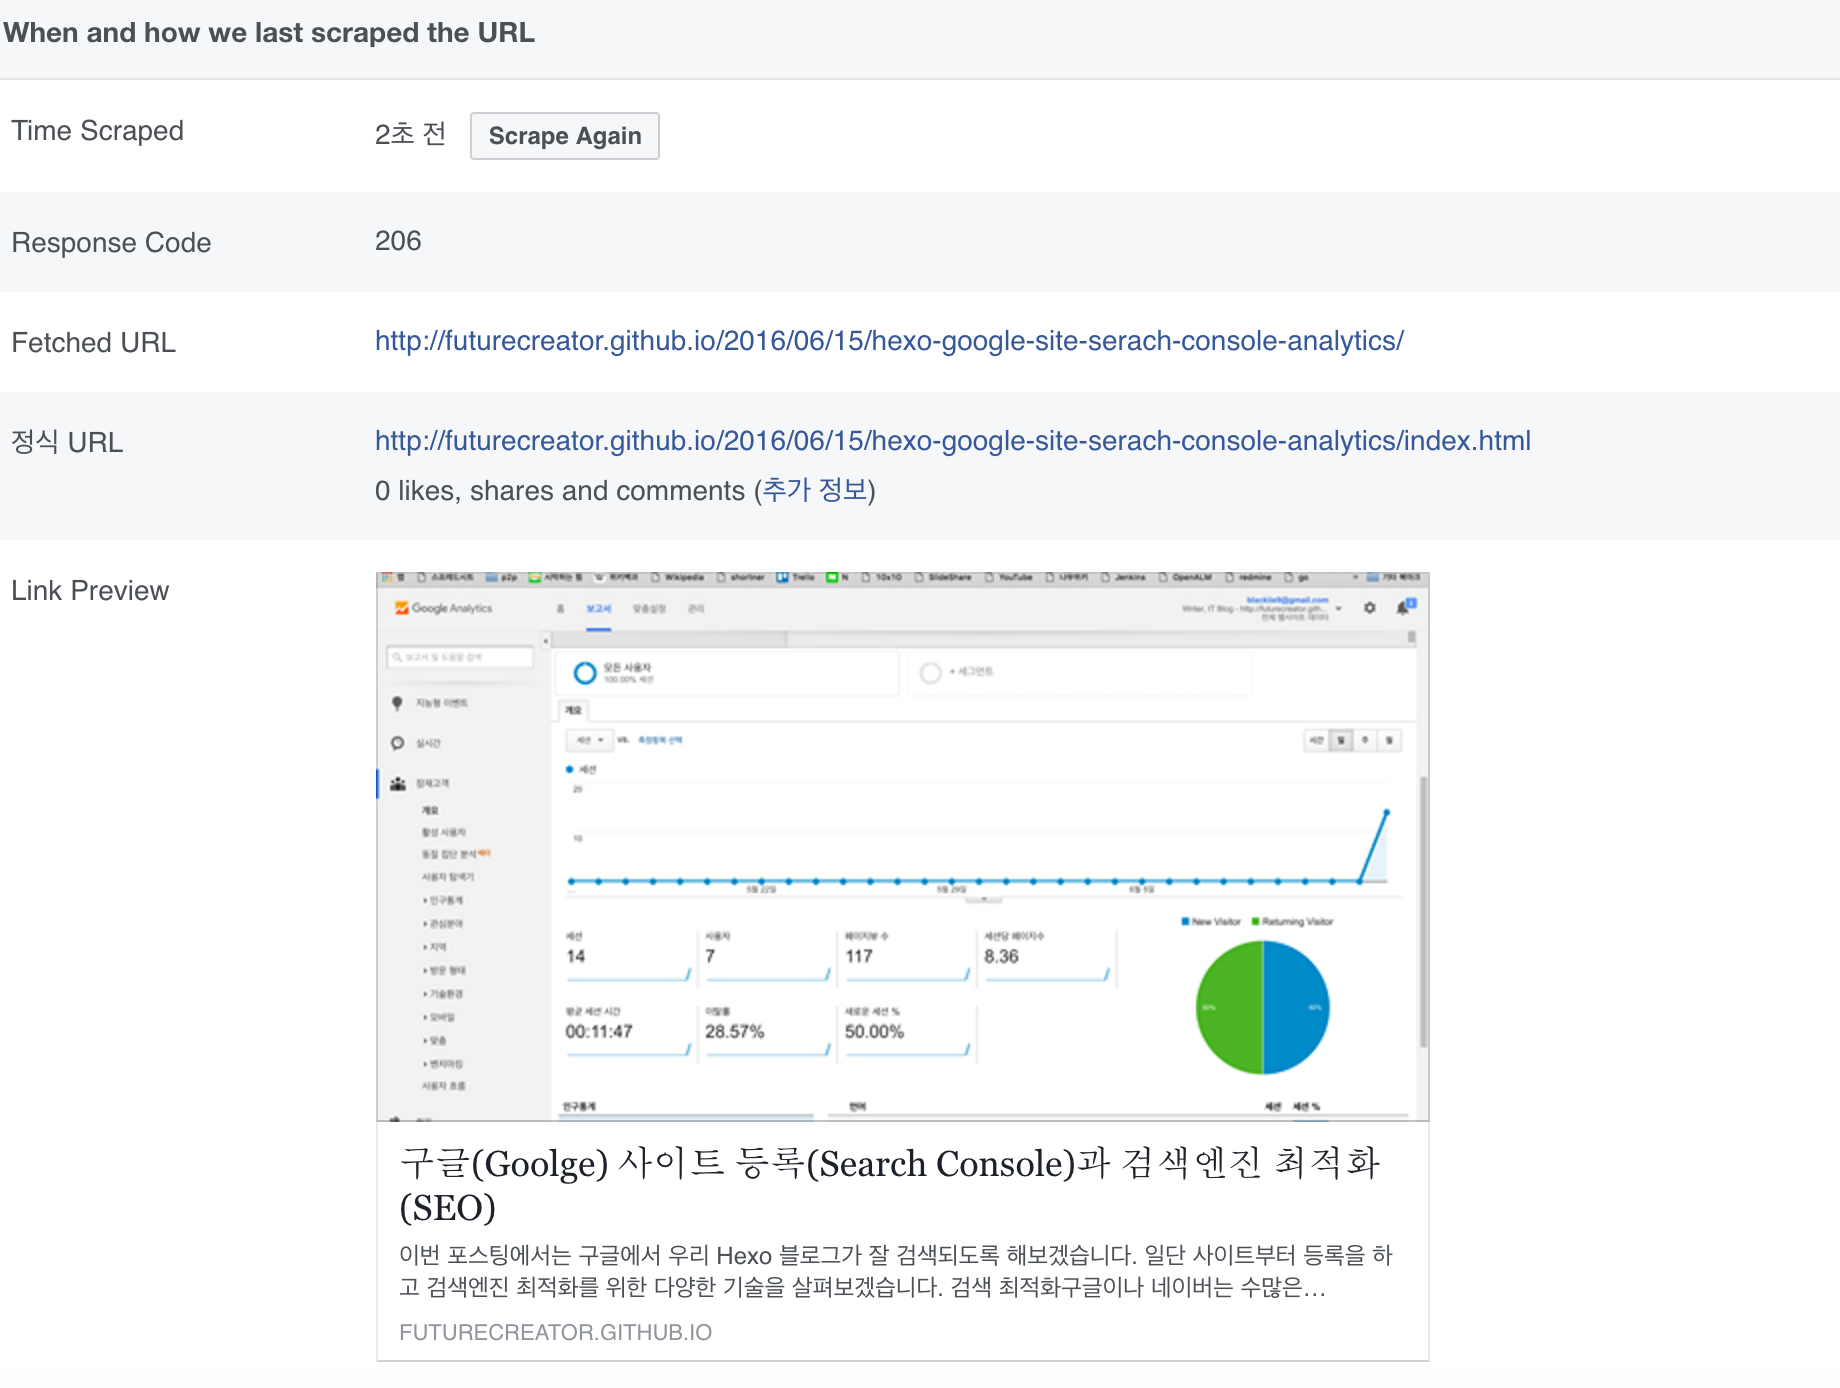Screen dimensions: 1840x1388
Task: Click the Scrape Again button
Action: 564,136
